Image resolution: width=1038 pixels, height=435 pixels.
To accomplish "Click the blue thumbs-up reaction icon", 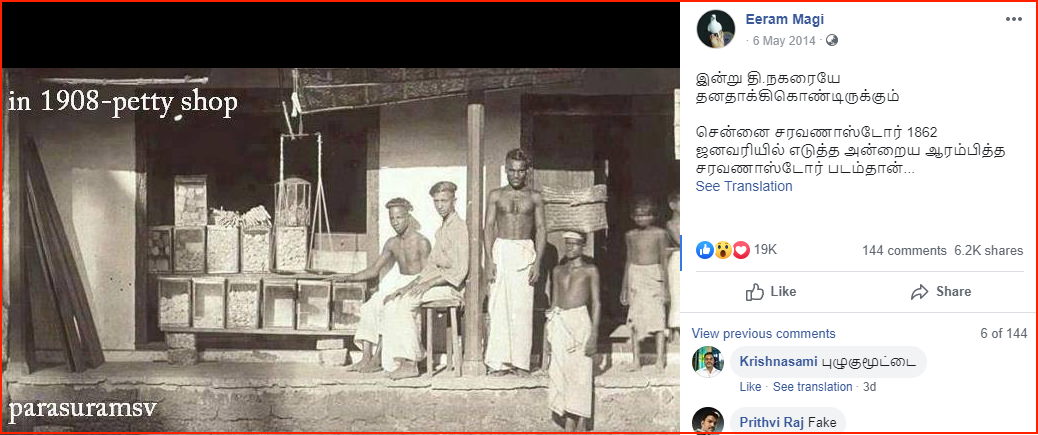I will tap(705, 250).
